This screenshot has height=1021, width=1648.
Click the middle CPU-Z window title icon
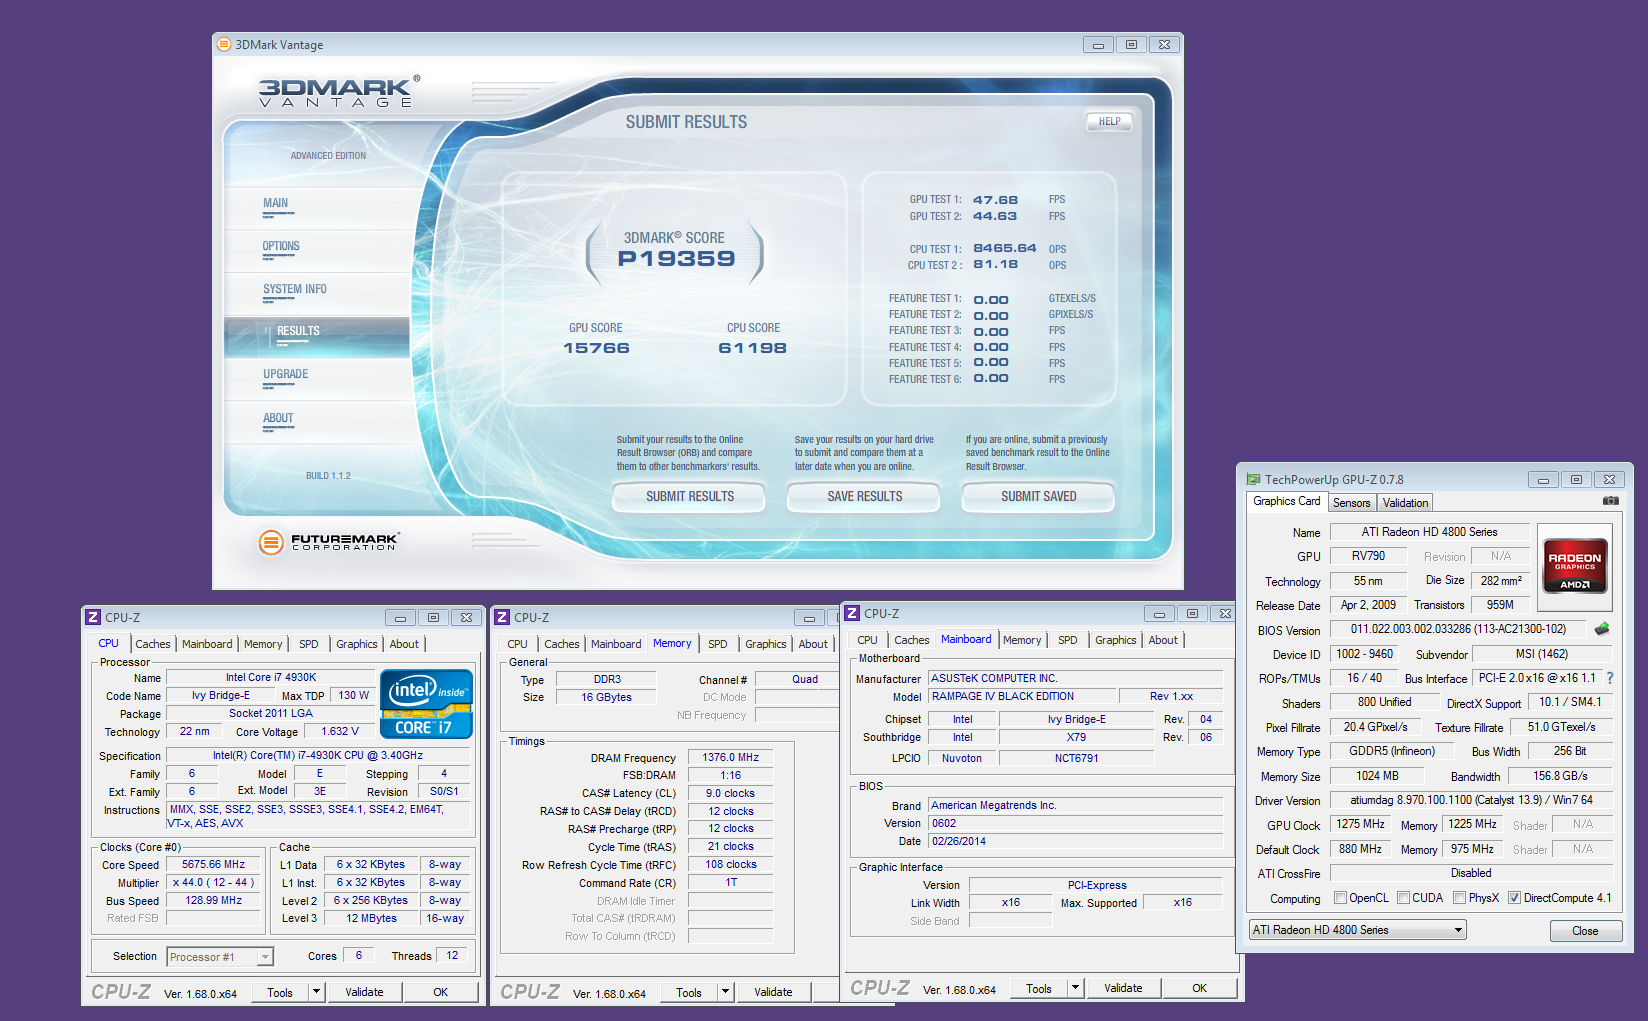(x=502, y=618)
